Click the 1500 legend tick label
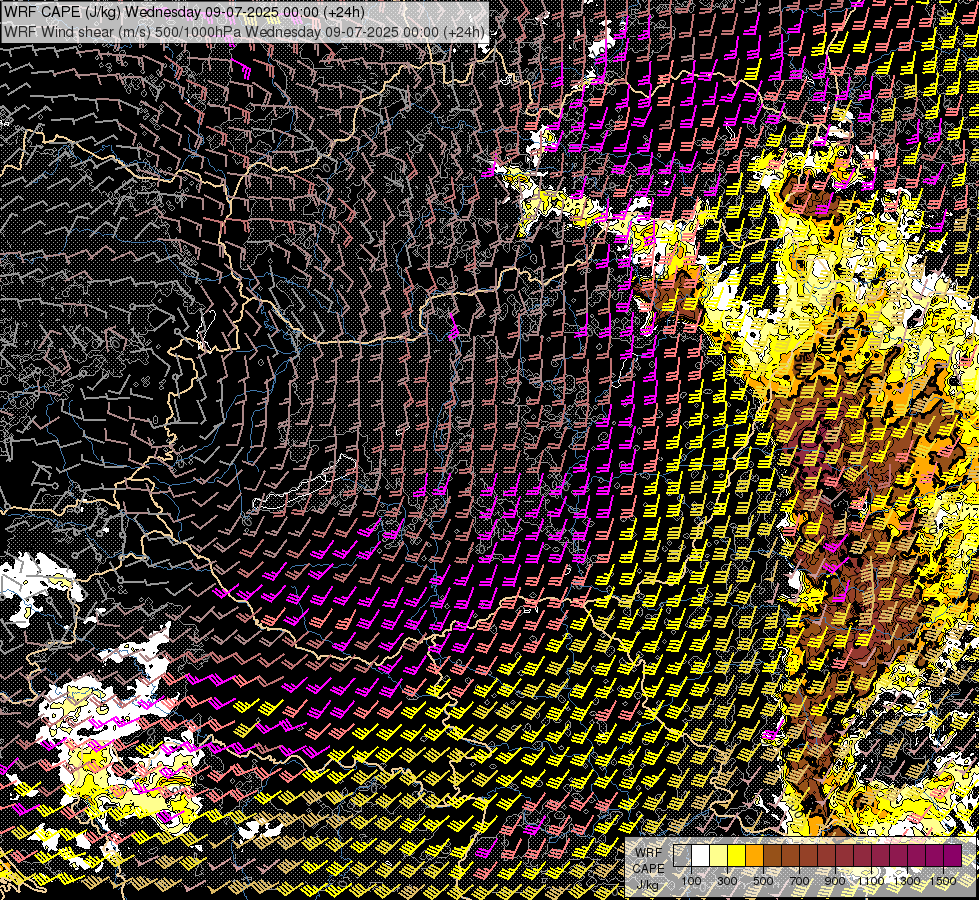979x900 pixels. pos(943,881)
